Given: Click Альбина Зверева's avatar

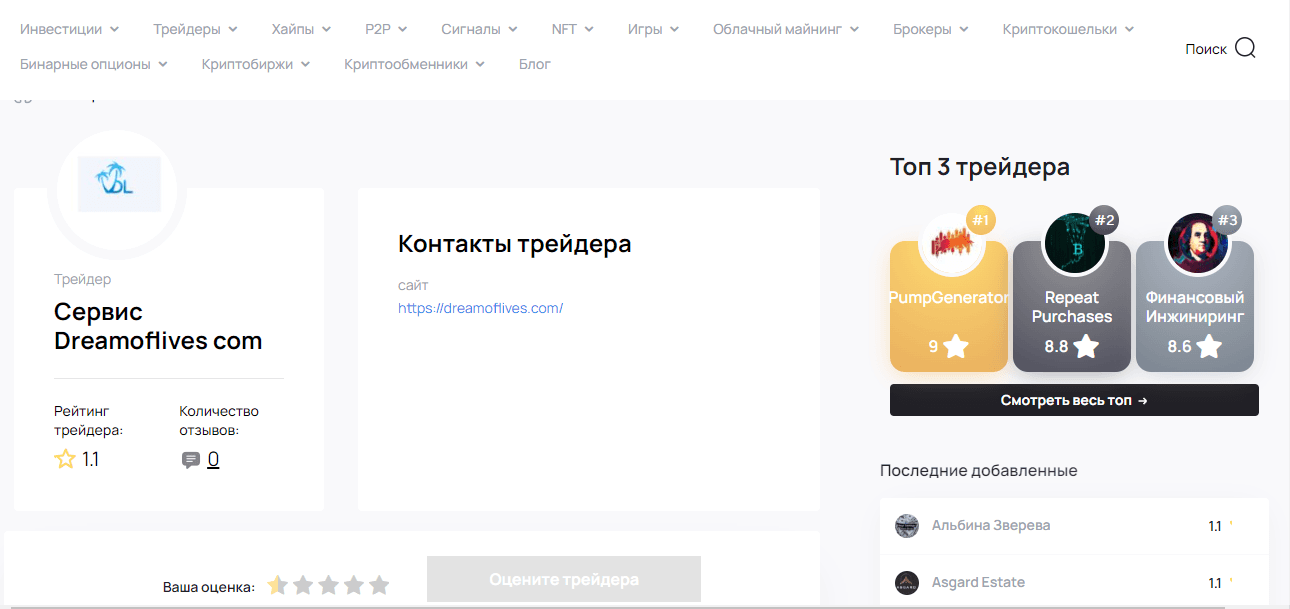Looking at the screenshot, I should (906, 525).
